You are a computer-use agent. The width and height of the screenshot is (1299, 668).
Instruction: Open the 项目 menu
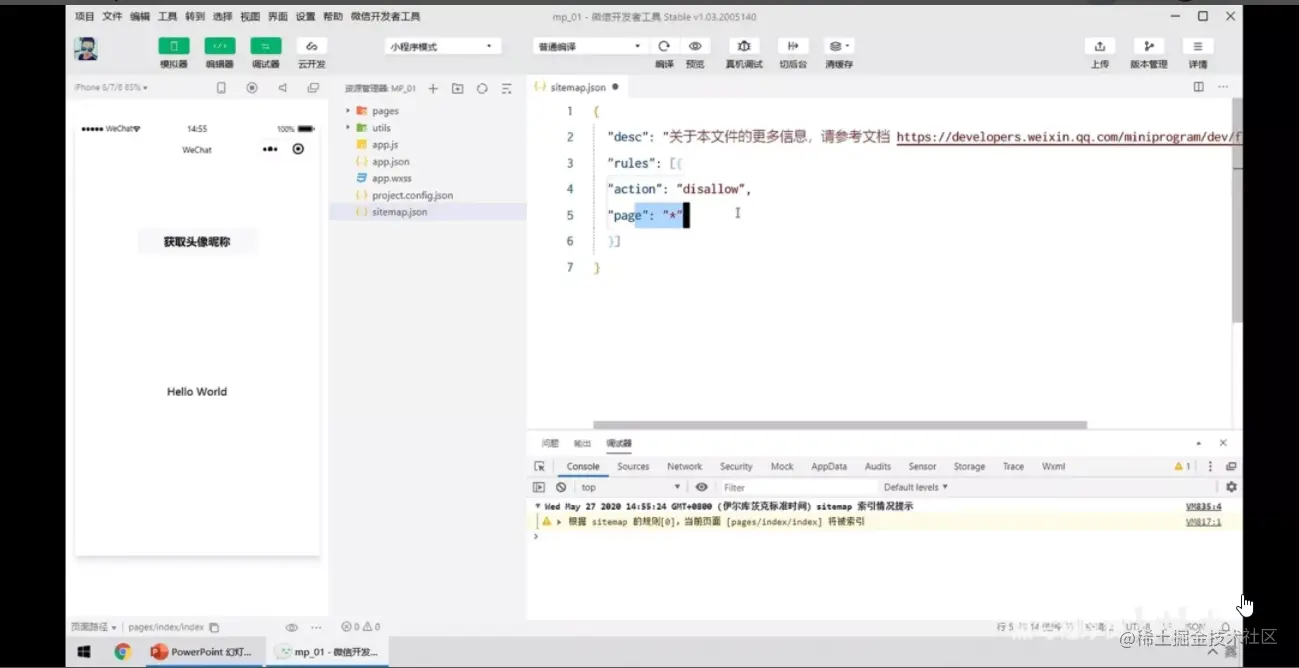[85, 17]
